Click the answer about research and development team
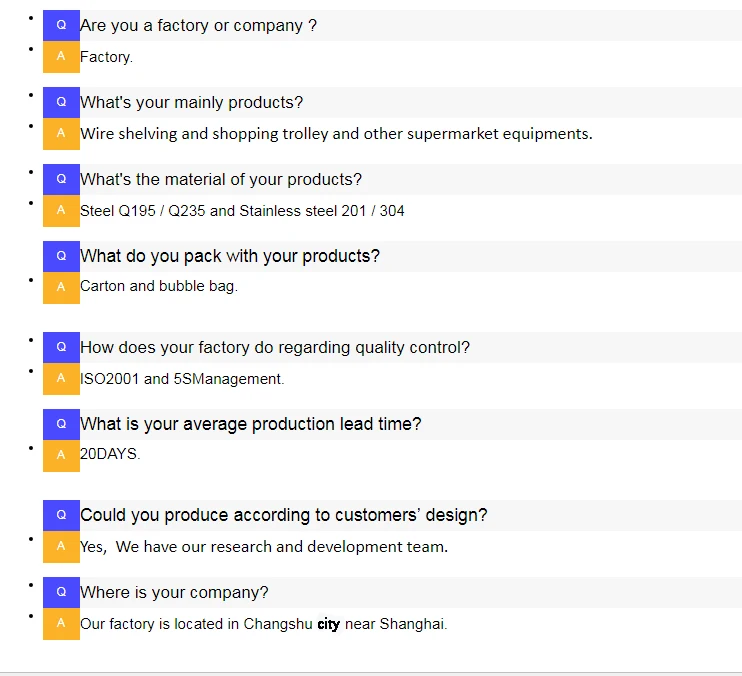742x676 pixels. coord(264,547)
